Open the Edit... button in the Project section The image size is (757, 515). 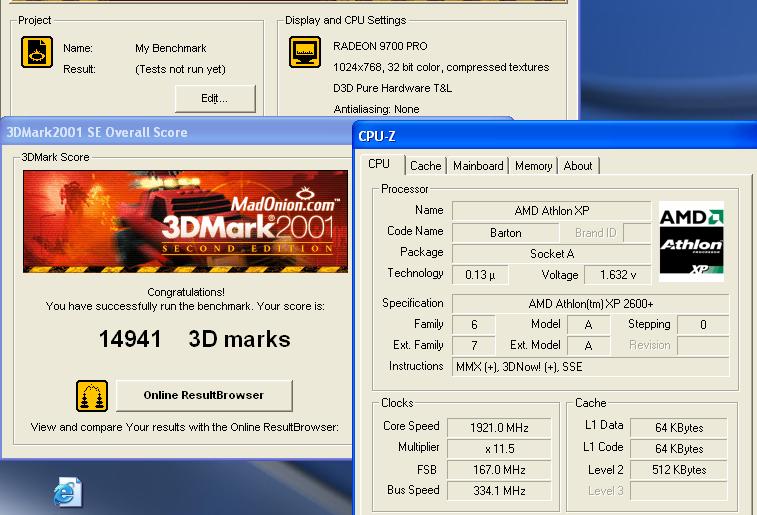215,98
